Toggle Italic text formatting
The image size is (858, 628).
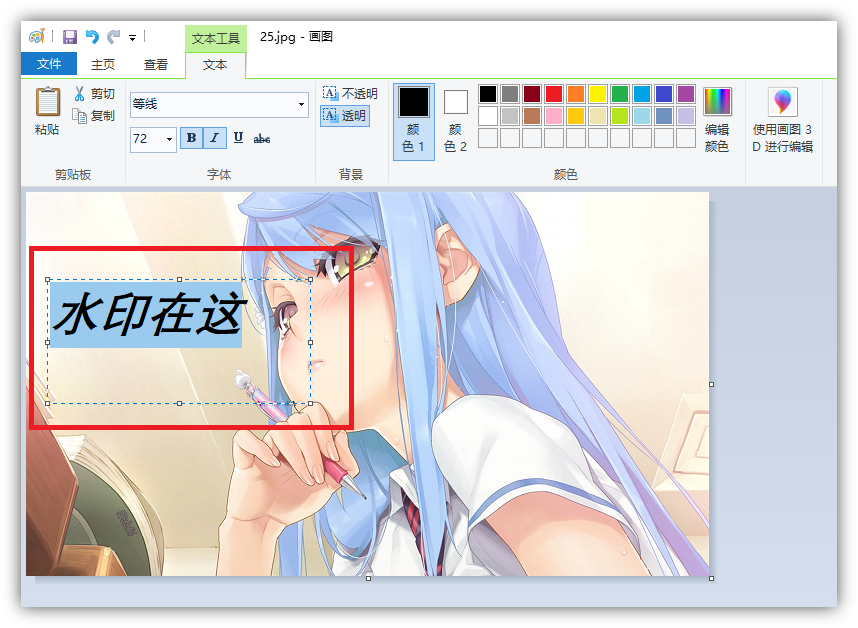tap(214, 138)
